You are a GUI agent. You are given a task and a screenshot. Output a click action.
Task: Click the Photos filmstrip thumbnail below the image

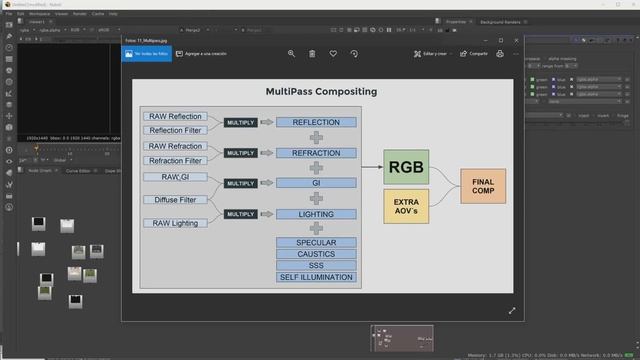[402, 338]
